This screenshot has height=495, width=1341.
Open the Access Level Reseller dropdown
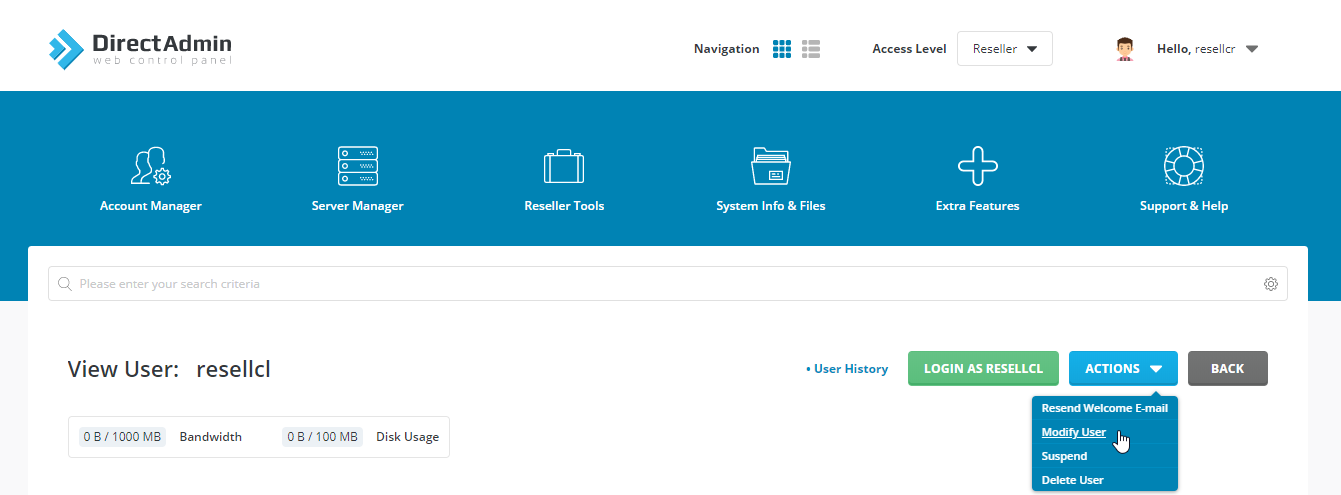click(1004, 49)
